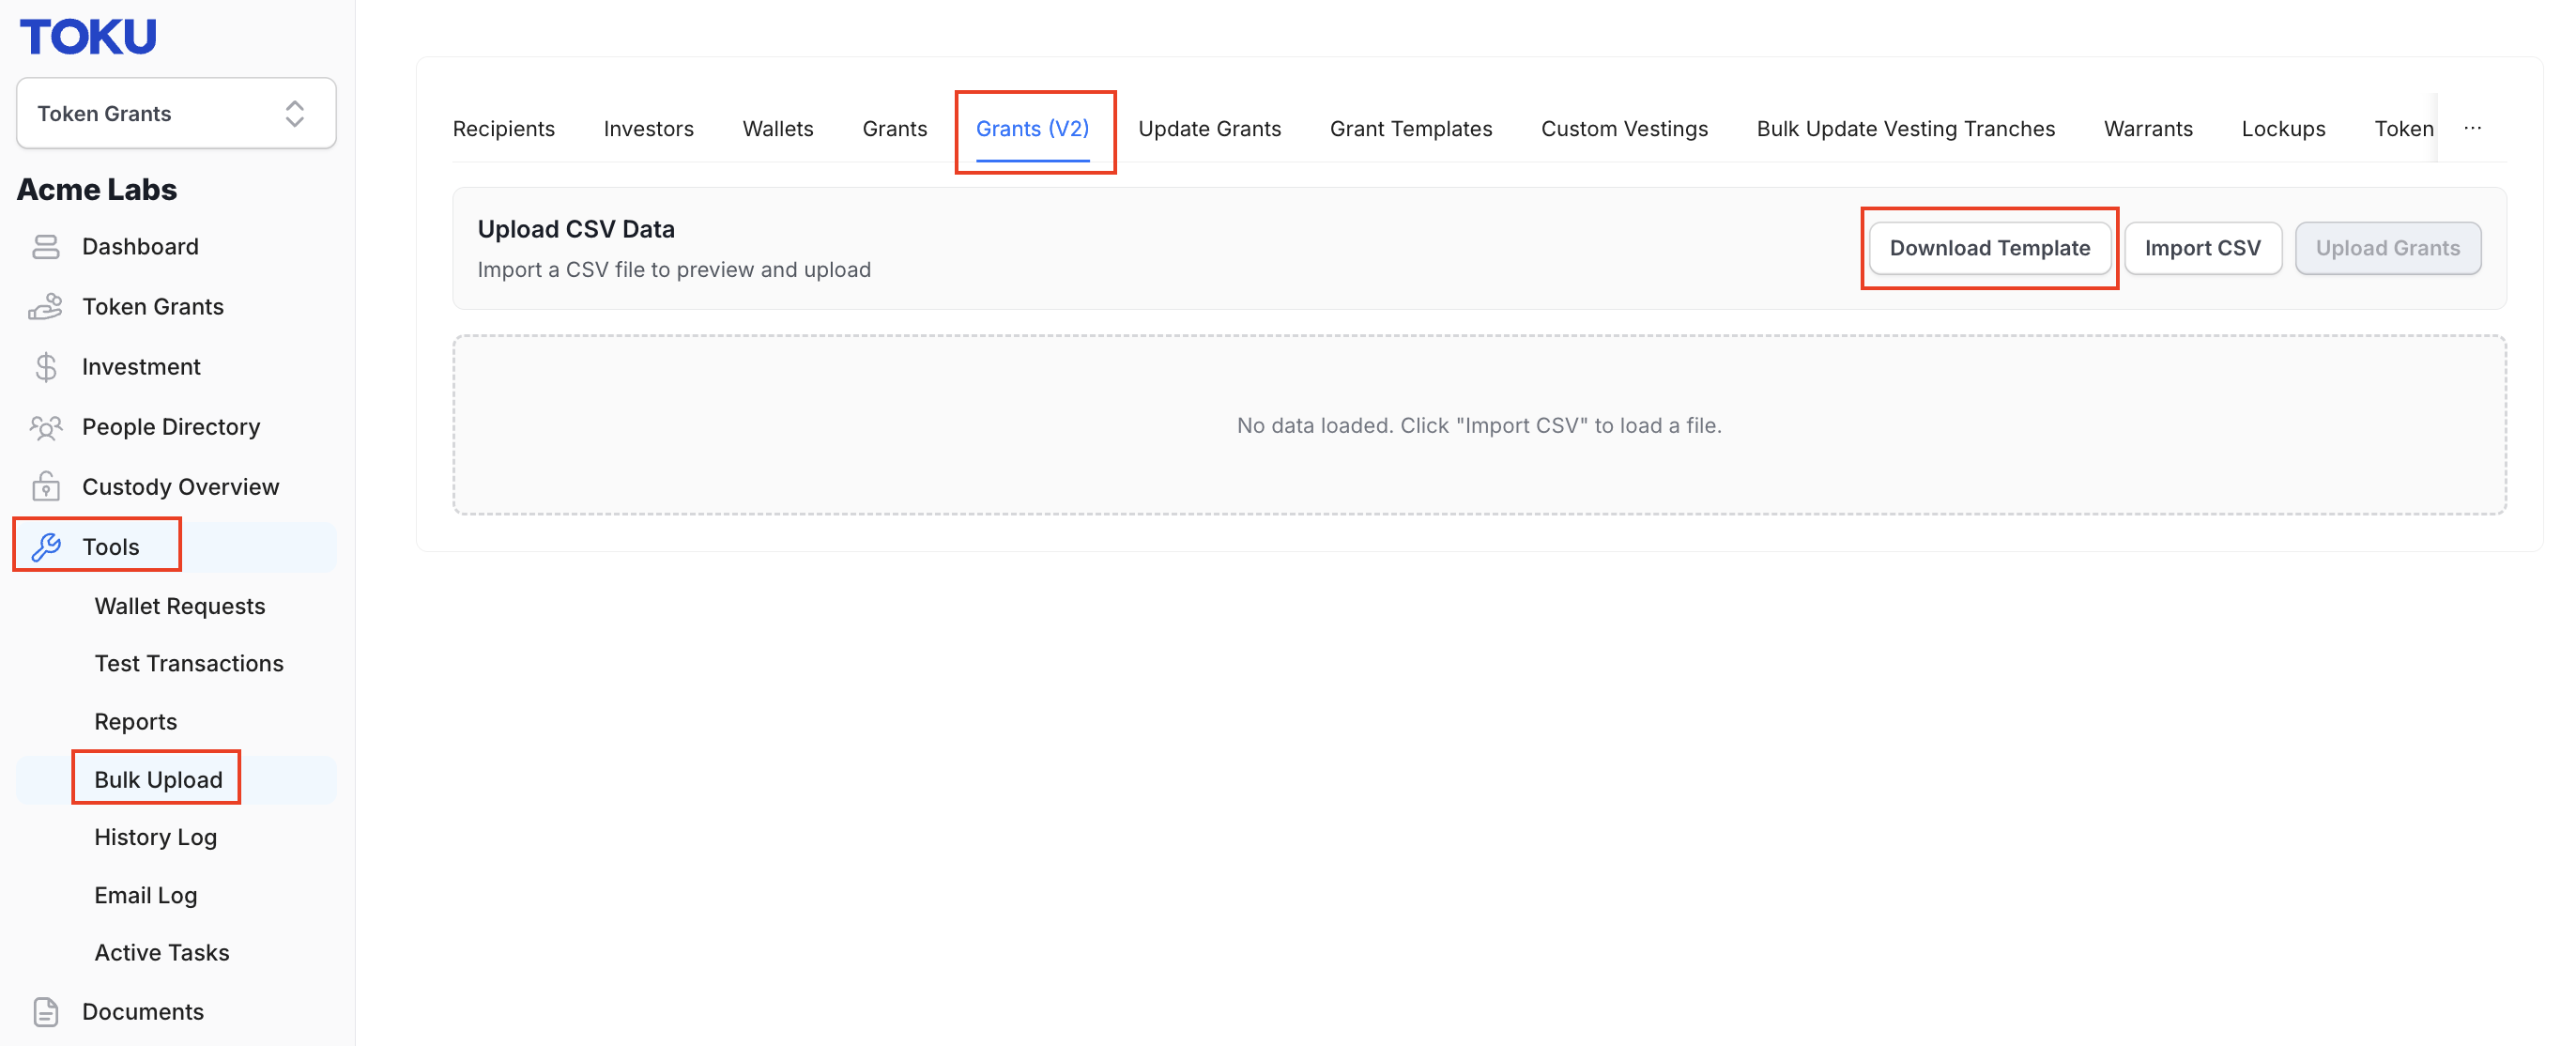Open Reports under Tools
This screenshot has height=1046, width=2576.
[136, 721]
